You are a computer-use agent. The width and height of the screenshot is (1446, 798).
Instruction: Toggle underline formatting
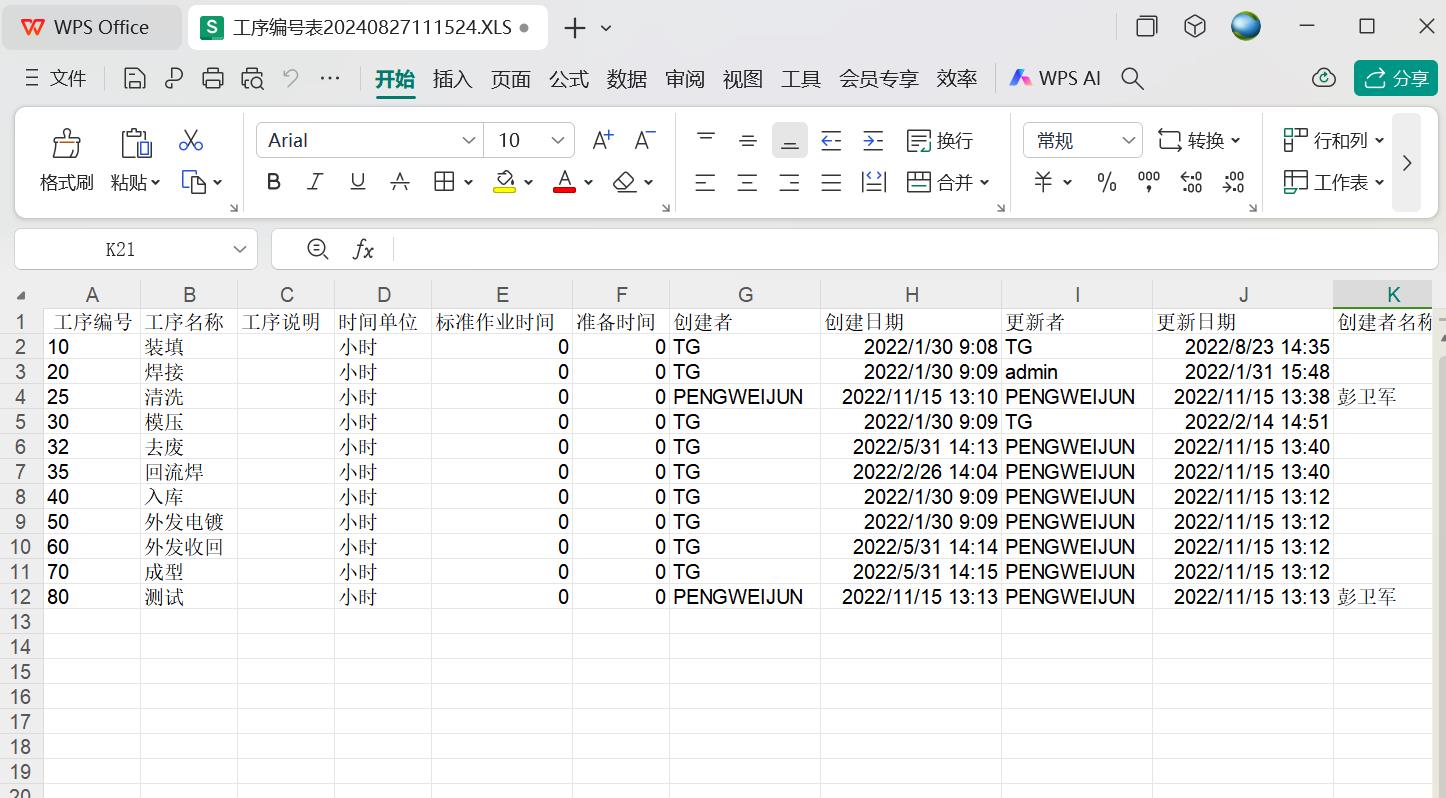click(x=357, y=182)
